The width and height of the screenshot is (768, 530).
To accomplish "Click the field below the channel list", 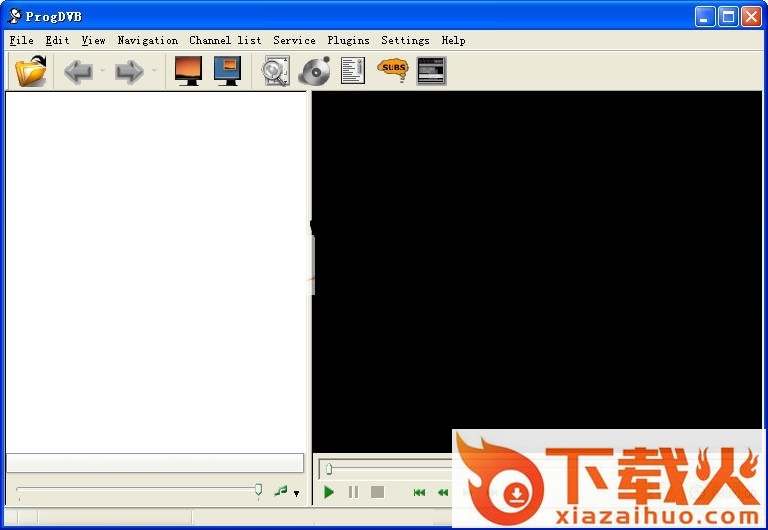I will point(155,463).
